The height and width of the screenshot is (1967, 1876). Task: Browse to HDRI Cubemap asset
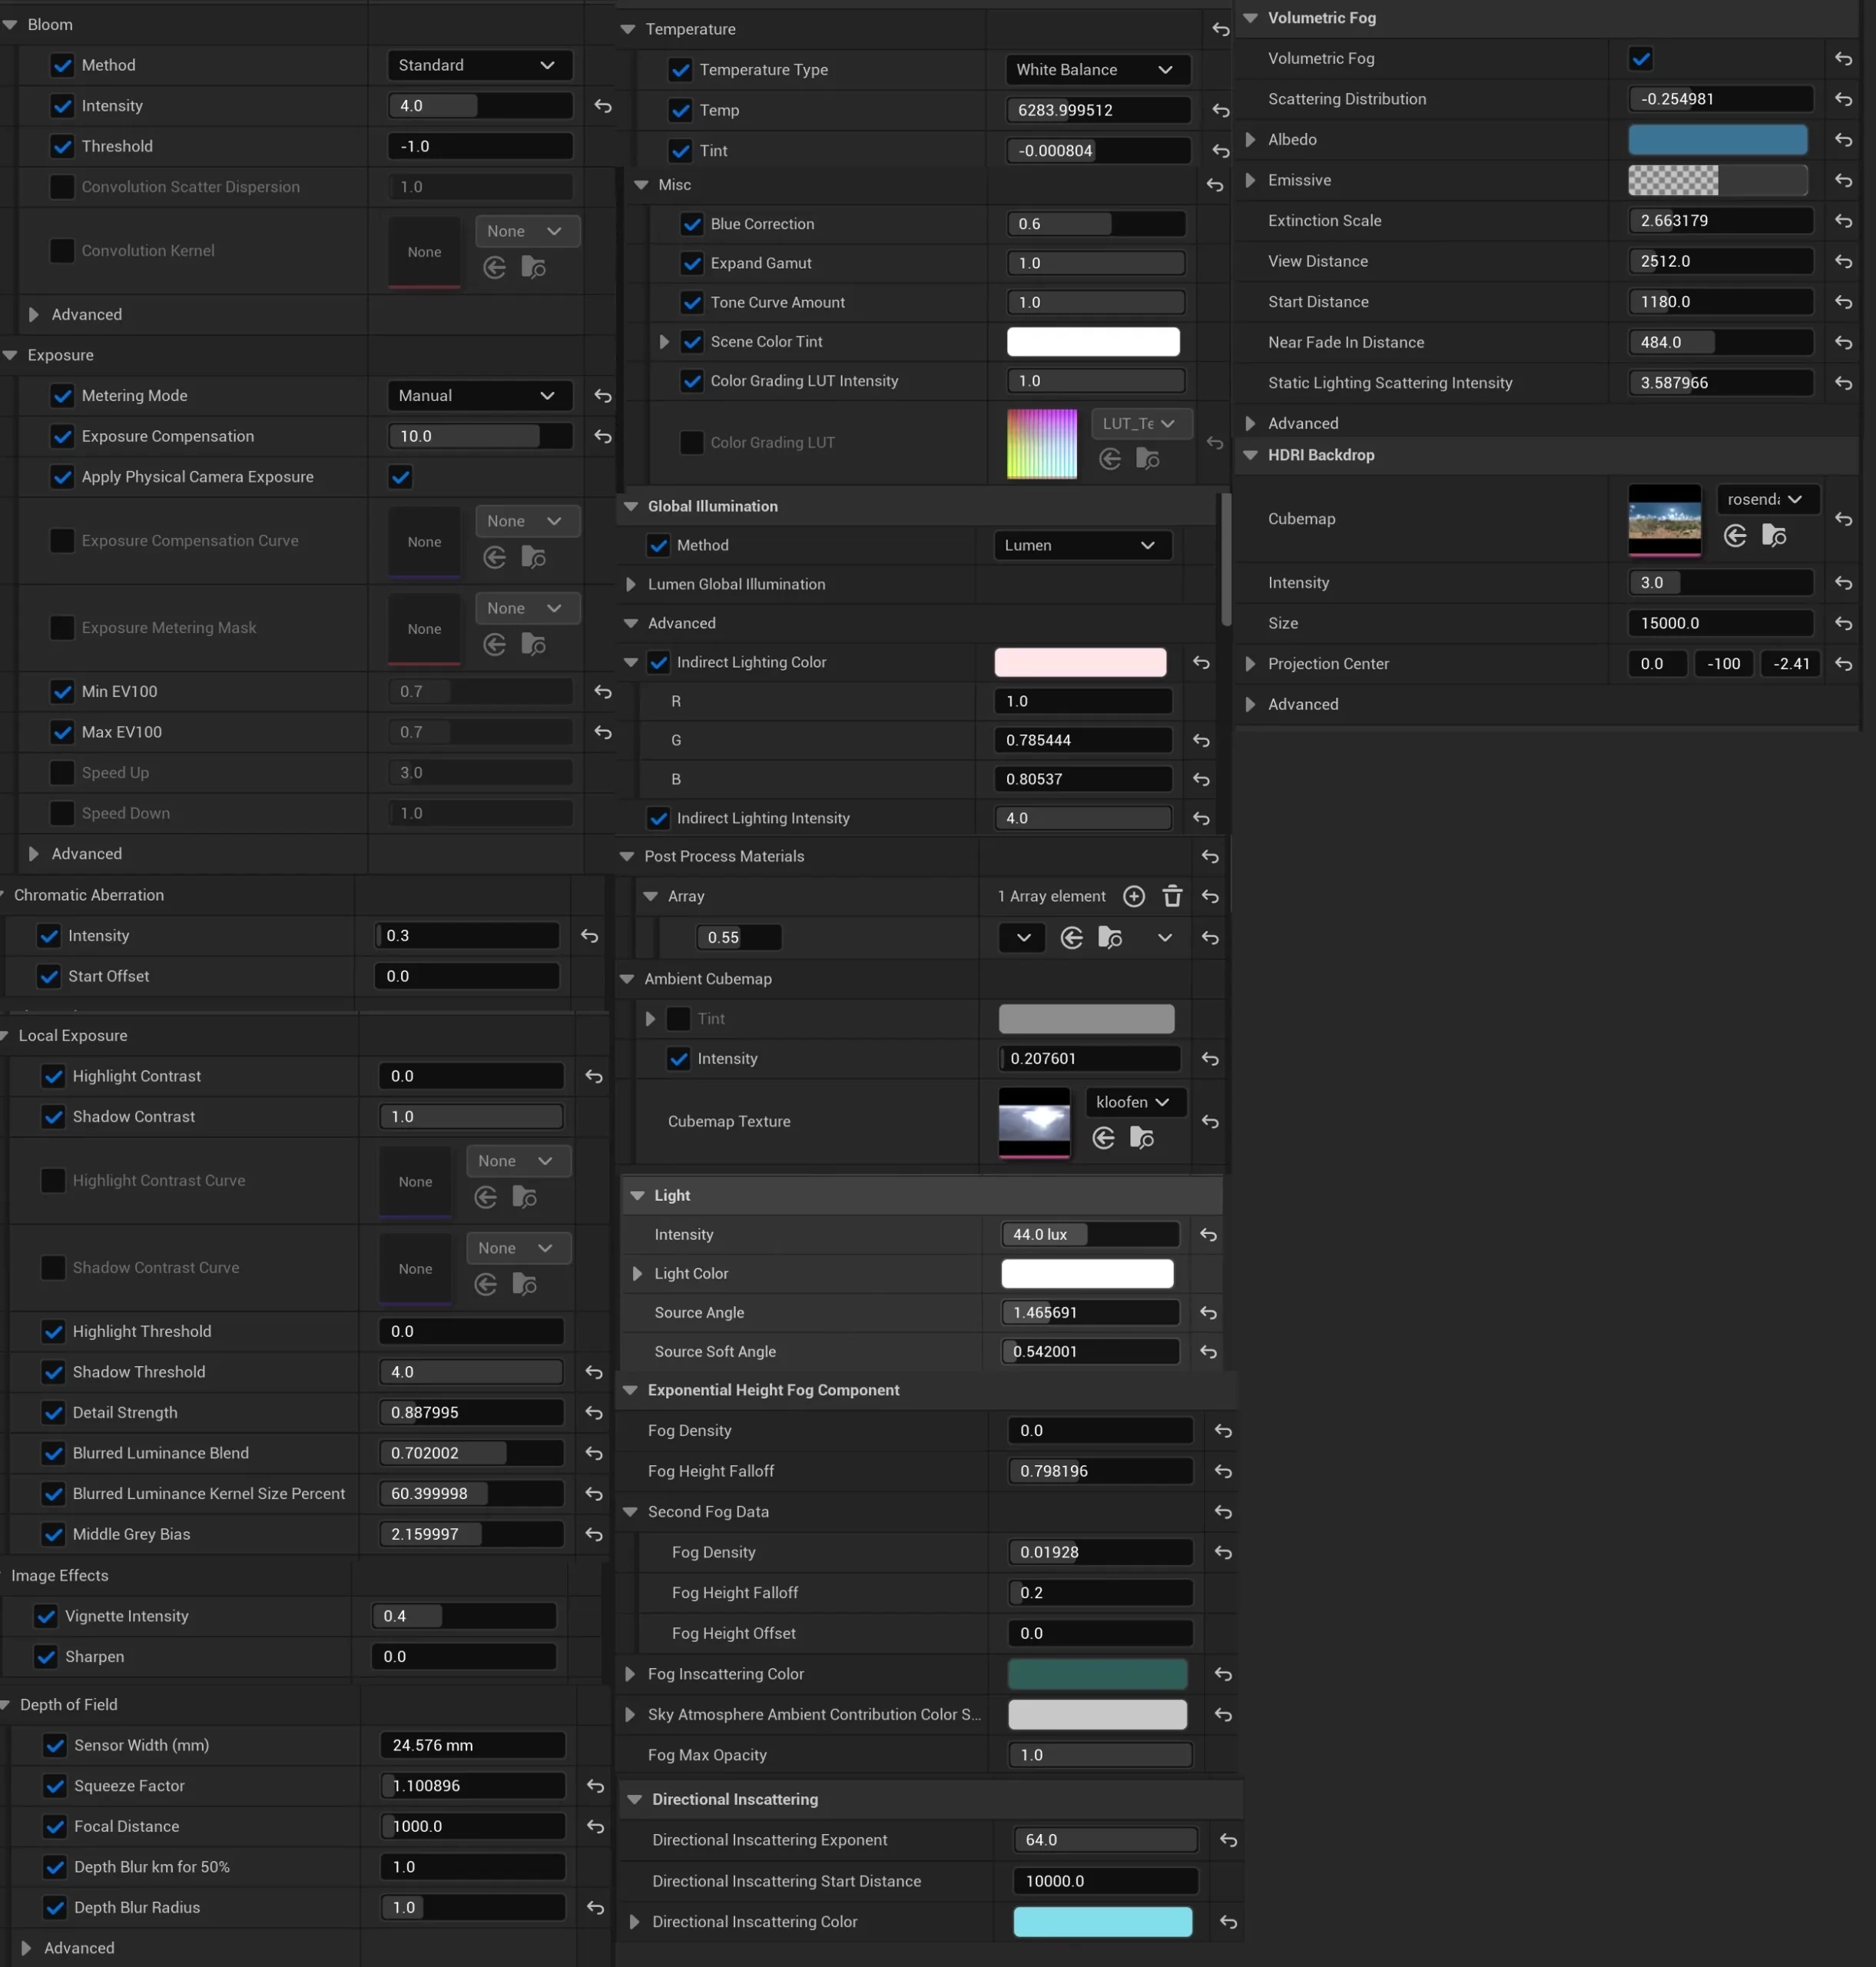click(1774, 536)
